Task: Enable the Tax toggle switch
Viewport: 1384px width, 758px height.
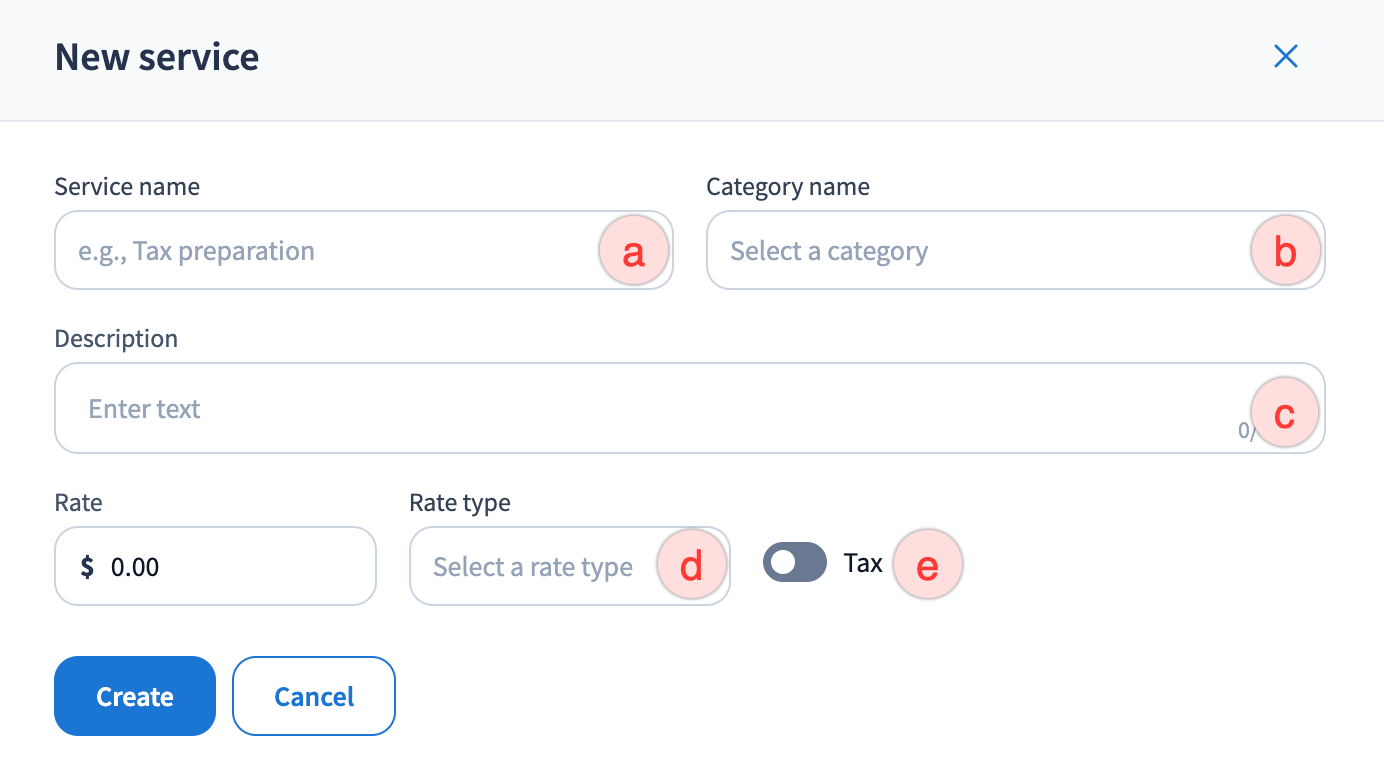Action: (x=795, y=563)
